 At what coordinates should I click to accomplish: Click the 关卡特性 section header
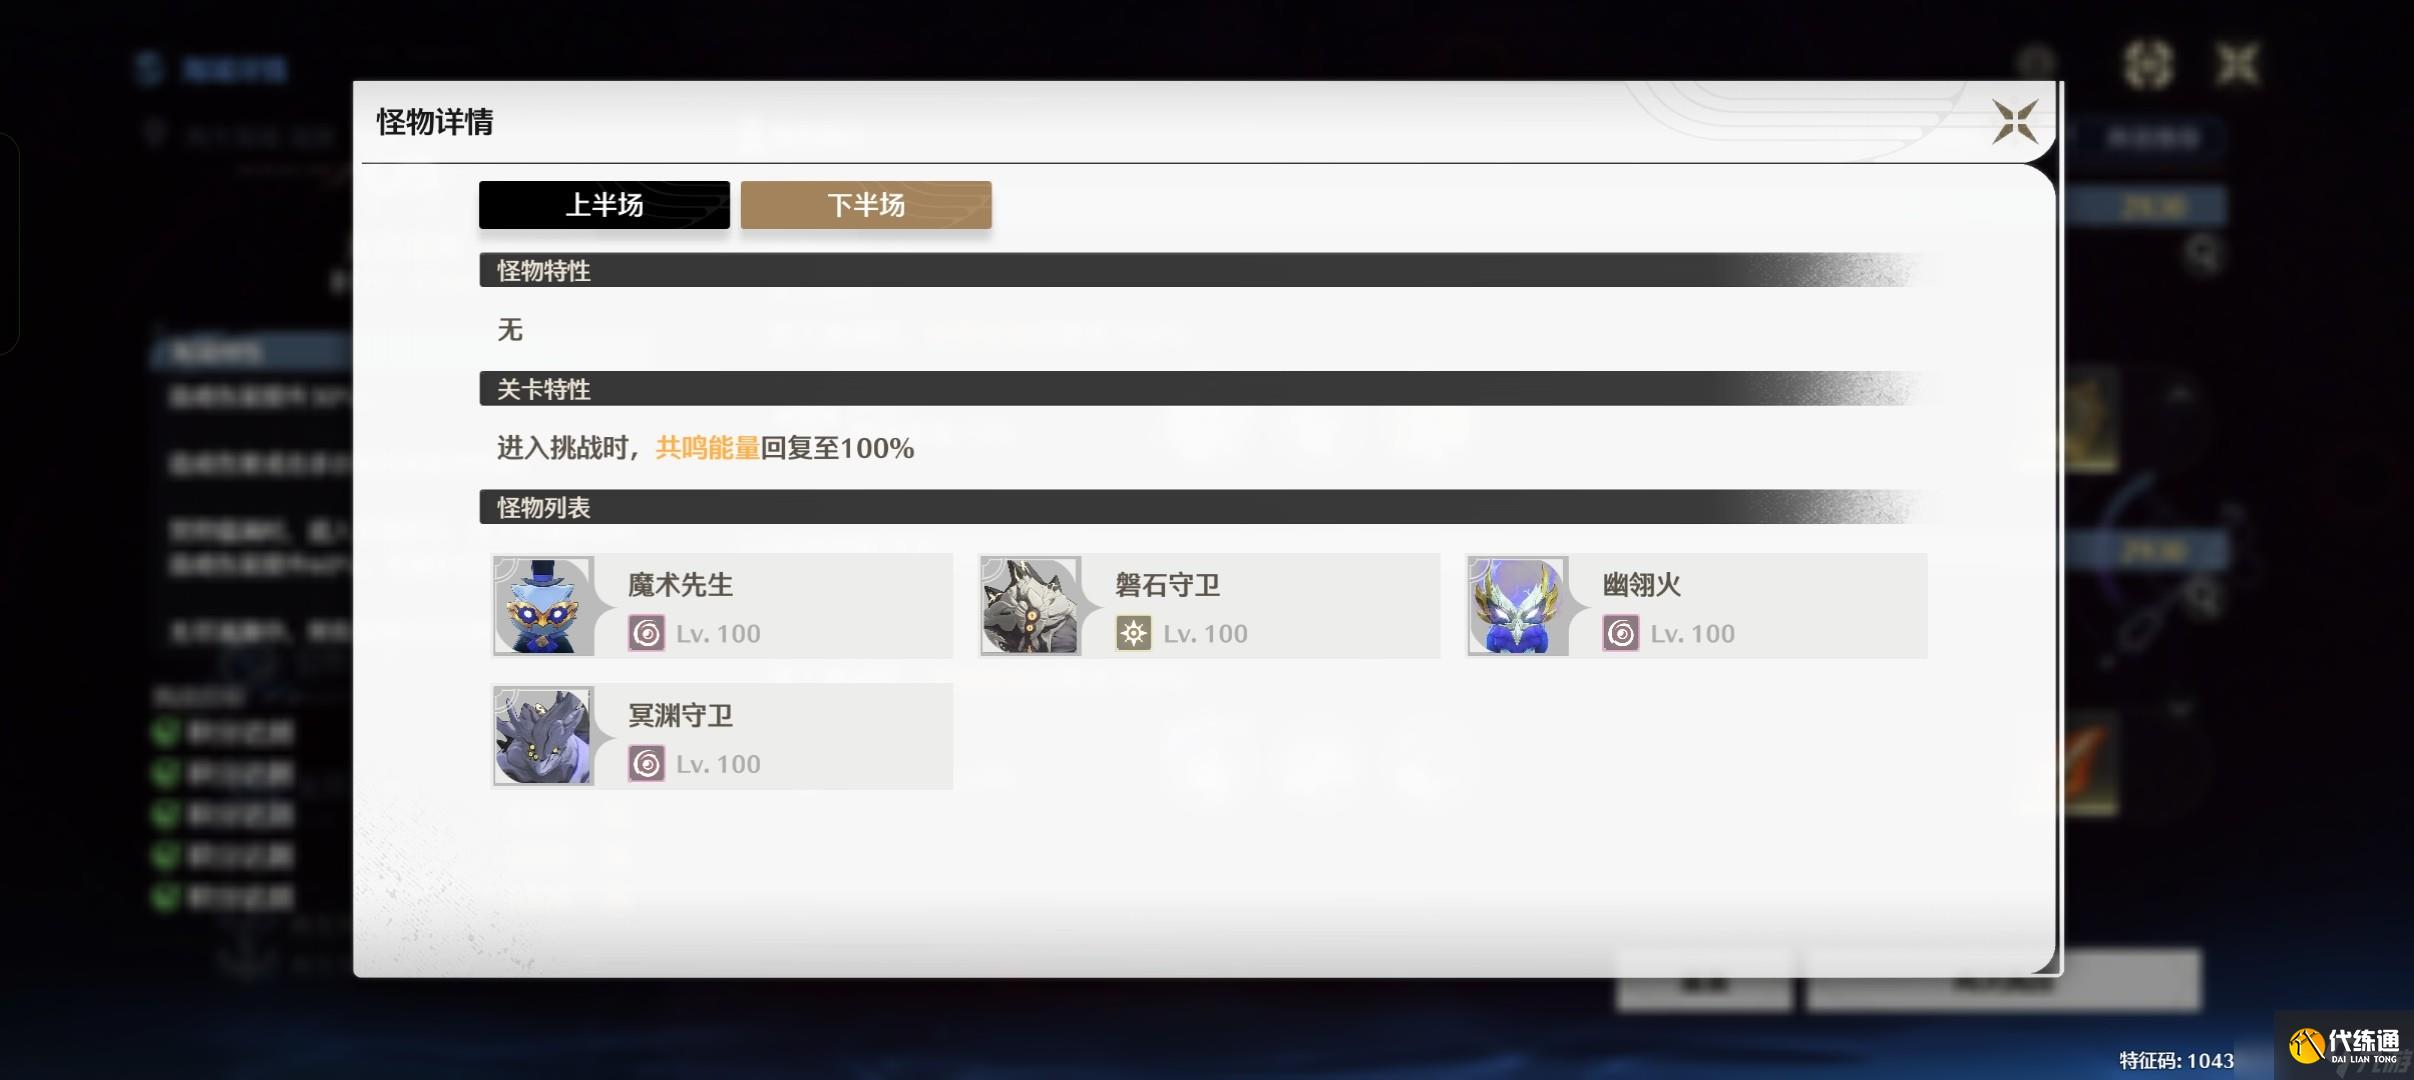[1210, 389]
